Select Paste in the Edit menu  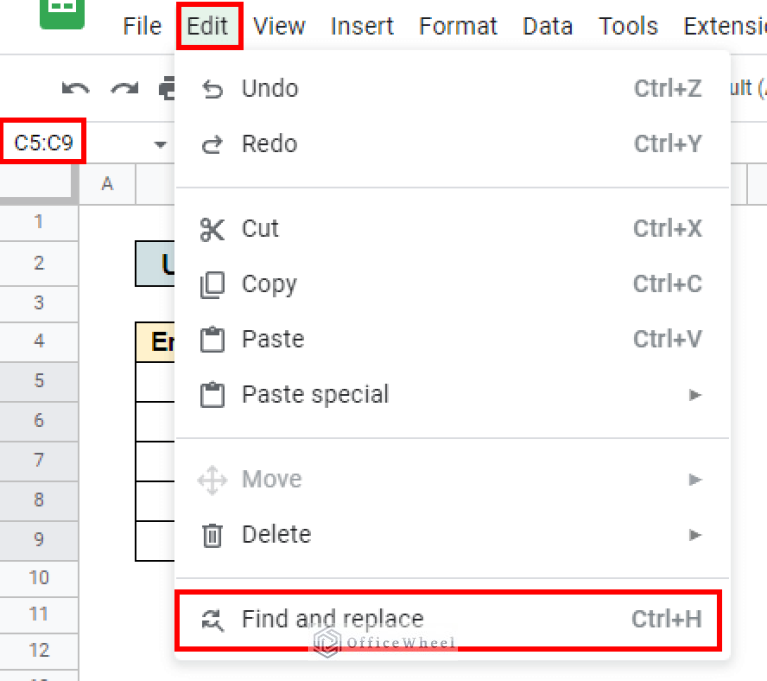[452, 339]
